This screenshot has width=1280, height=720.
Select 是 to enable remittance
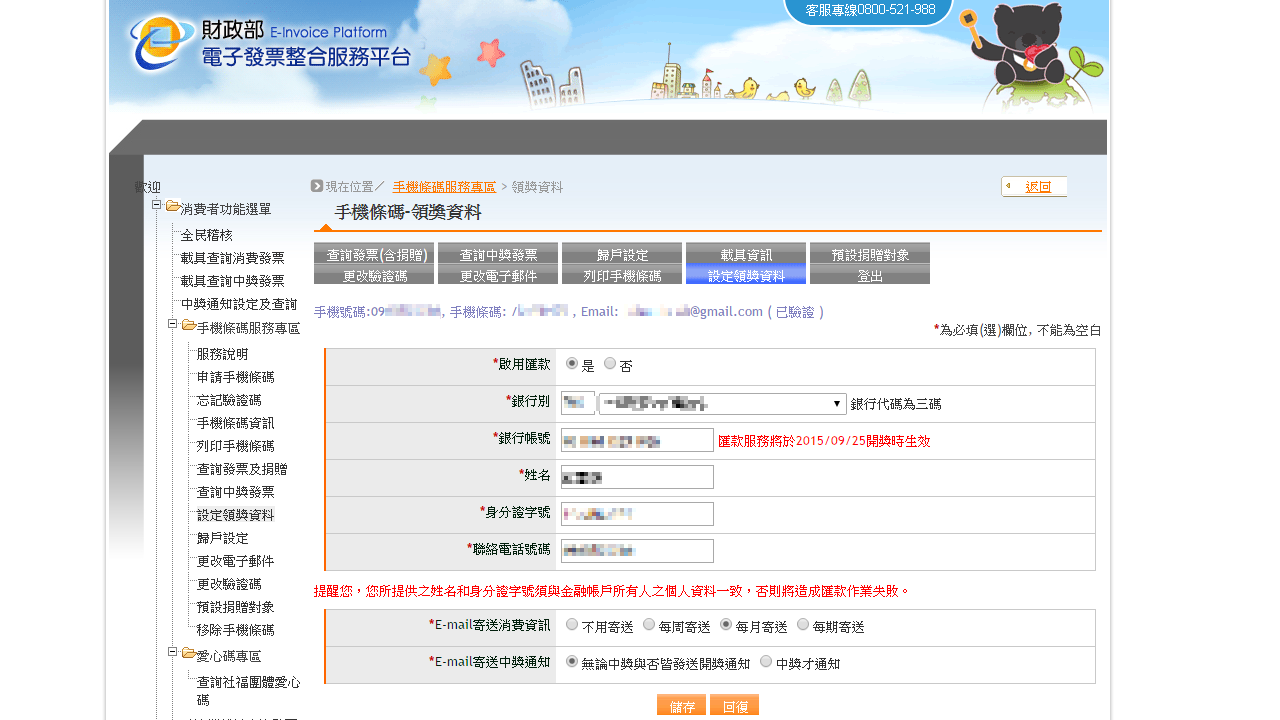(x=572, y=364)
